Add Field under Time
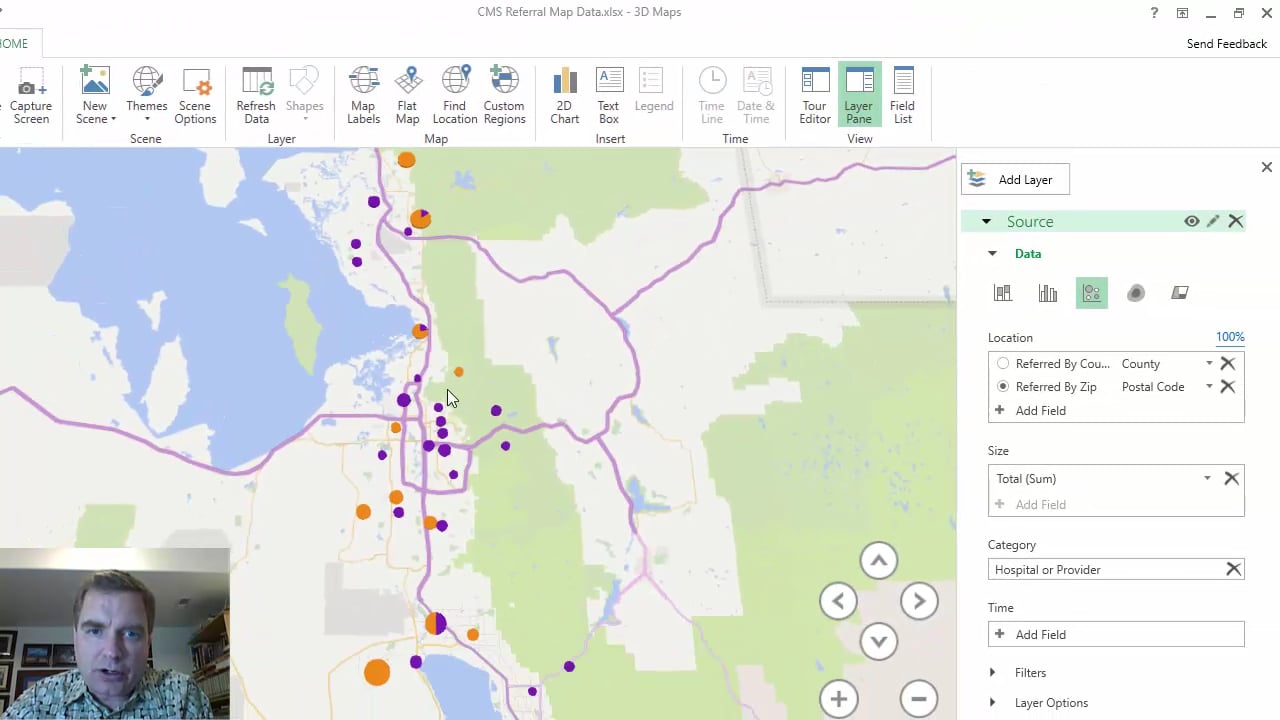This screenshot has height=720, width=1280. (1116, 634)
